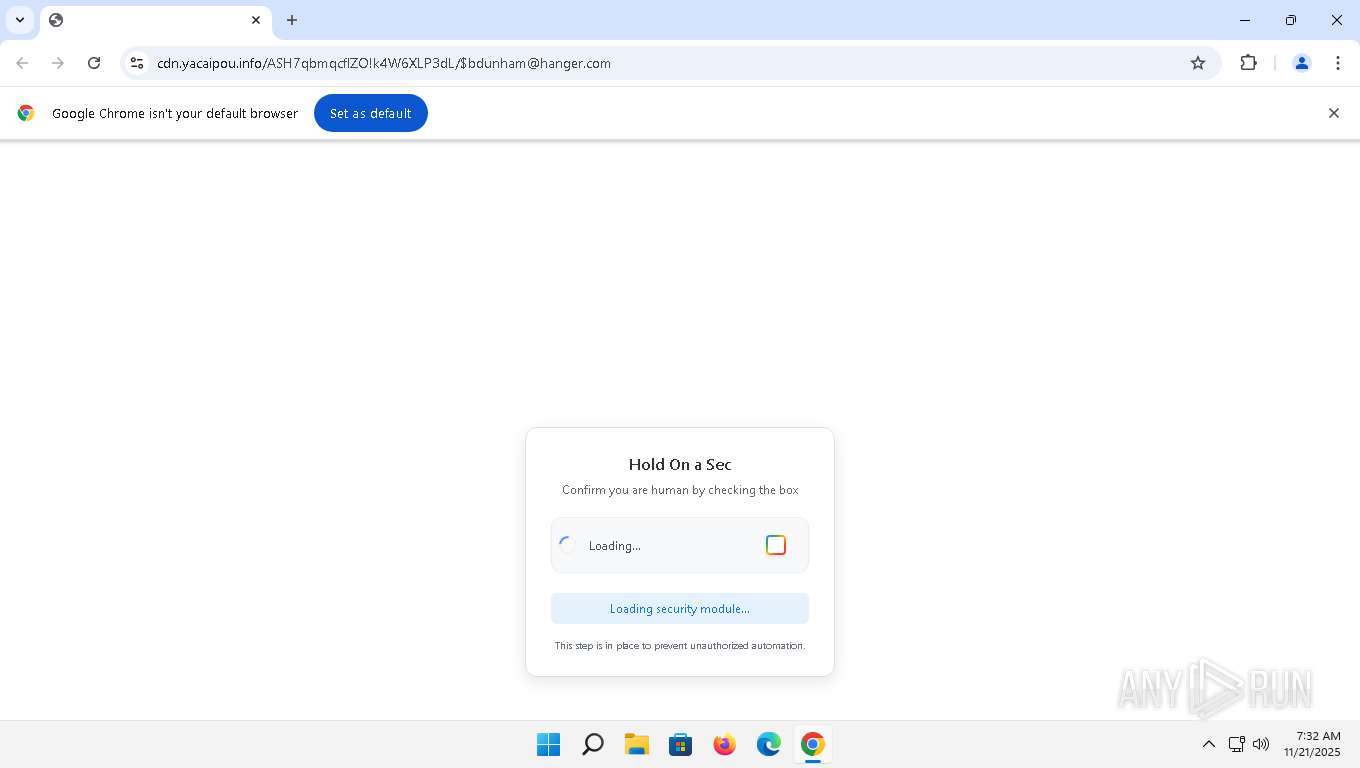Go back to previous page
The width and height of the screenshot is (1360, 768).
[x=22, y=63]
